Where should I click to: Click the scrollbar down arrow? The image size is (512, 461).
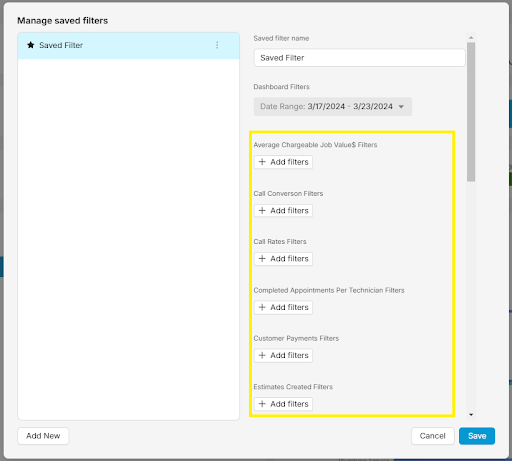(x=471, y=415)
